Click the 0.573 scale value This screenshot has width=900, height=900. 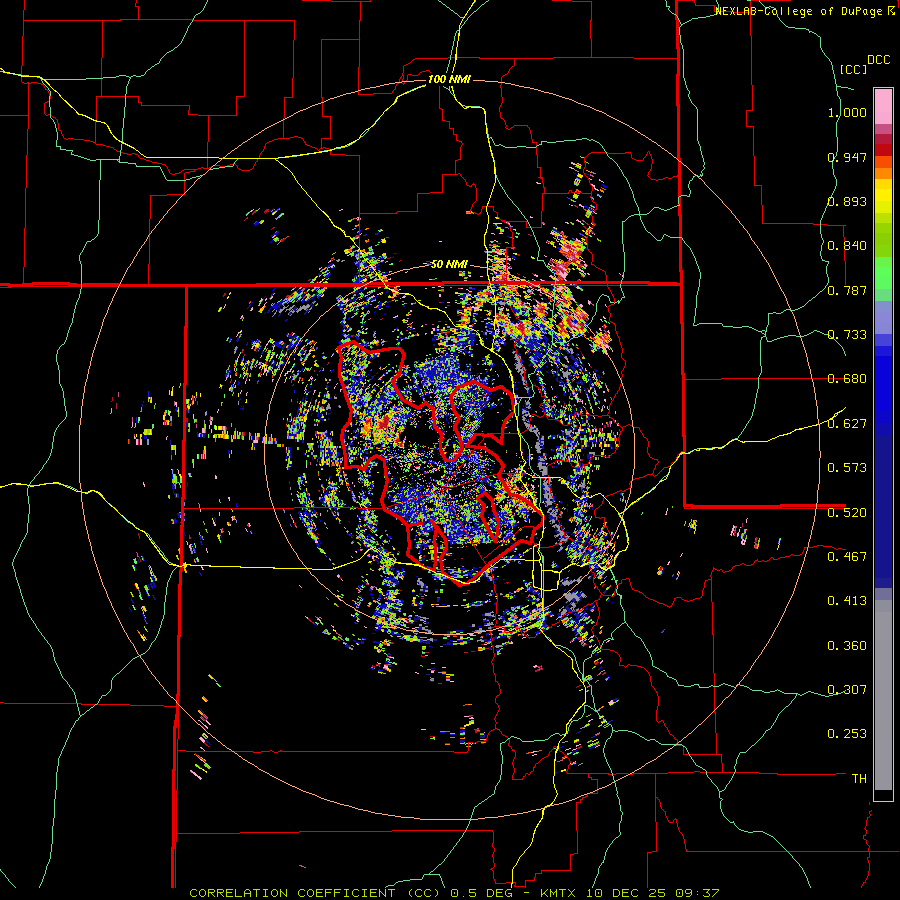(x=847, y=468)
